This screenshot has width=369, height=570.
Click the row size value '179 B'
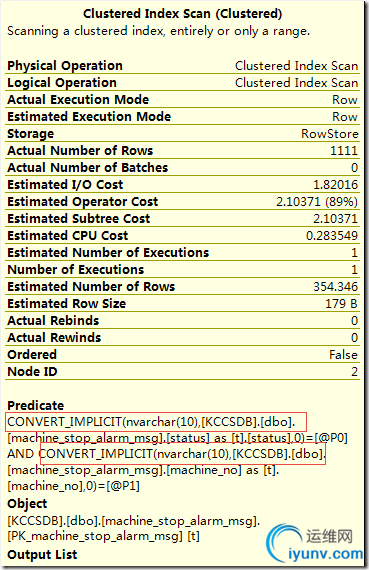pos(341,304)
